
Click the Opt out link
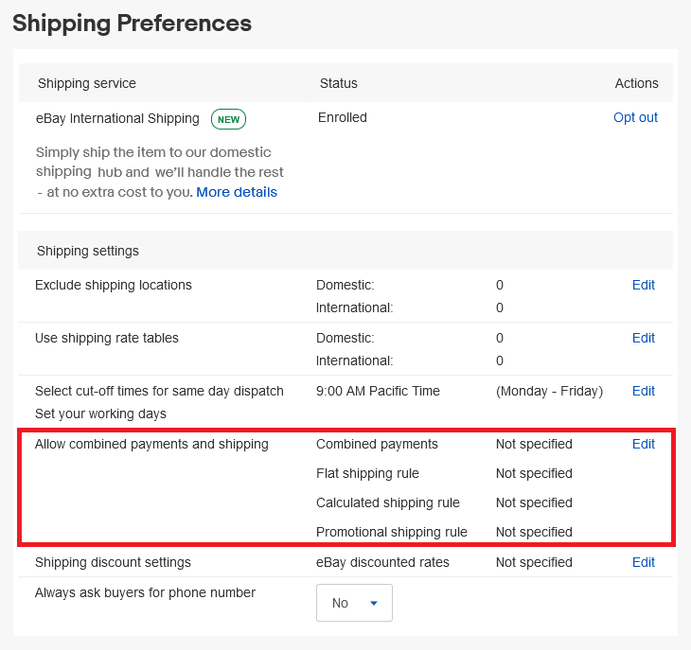pyautogui.click(x=635, y=118)
